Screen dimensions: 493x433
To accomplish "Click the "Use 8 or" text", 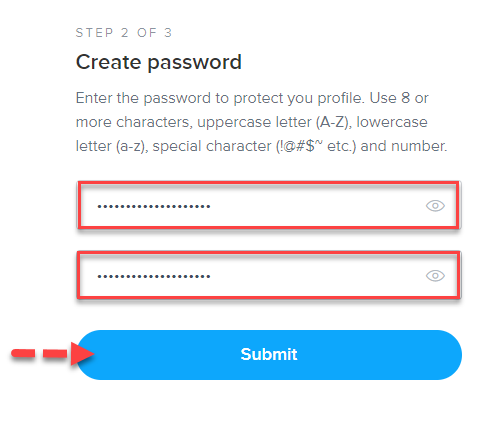I will click(x=399, y=98).
